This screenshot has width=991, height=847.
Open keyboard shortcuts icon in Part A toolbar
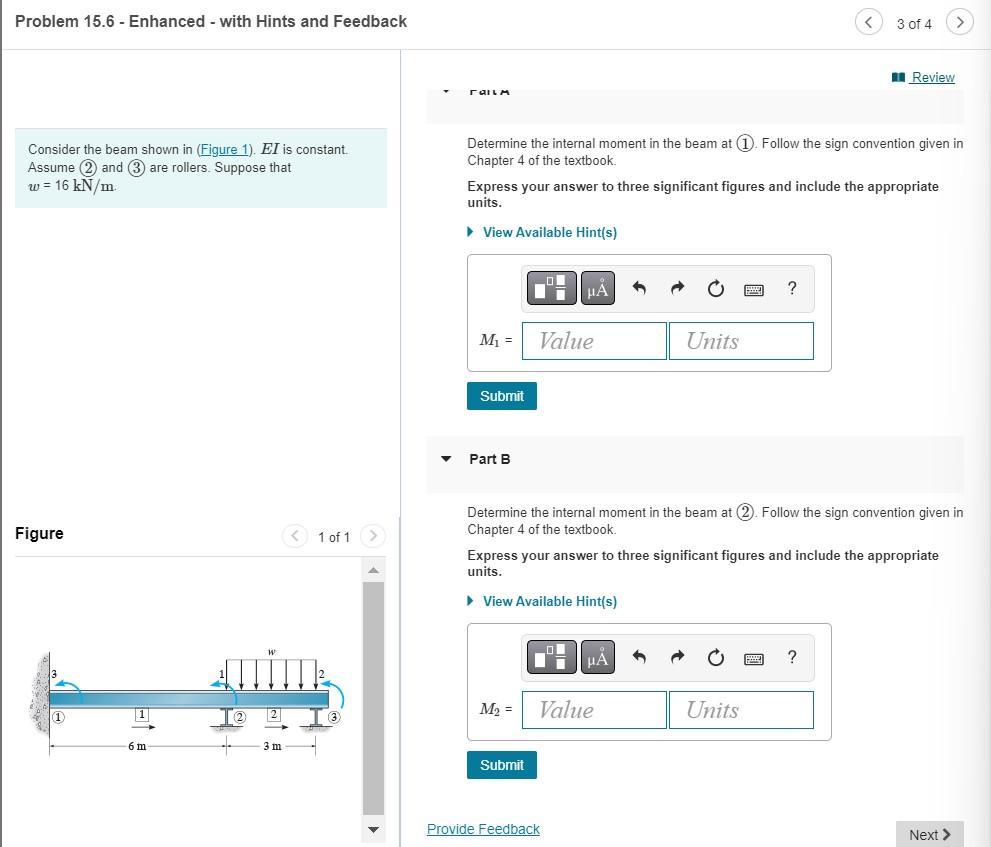pyautogui.click(x=753, y=288)
